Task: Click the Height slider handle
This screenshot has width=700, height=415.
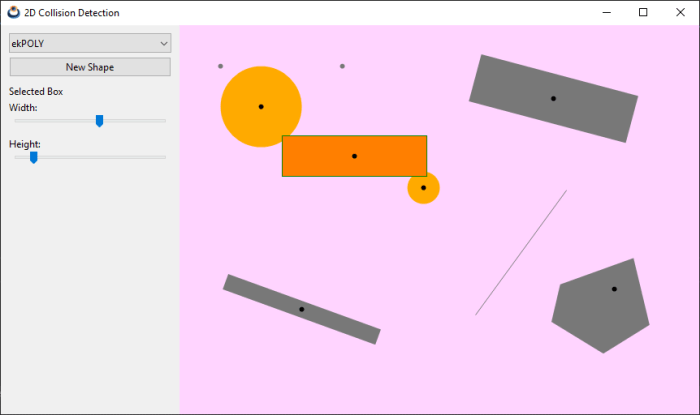Action: pos(33,157)
